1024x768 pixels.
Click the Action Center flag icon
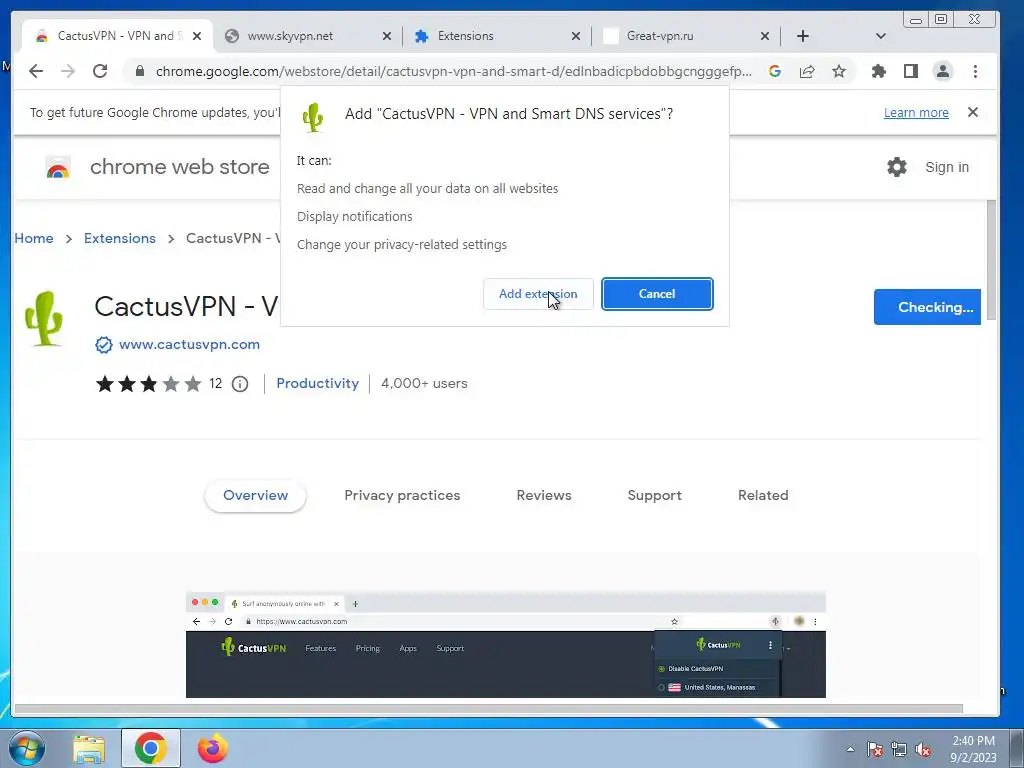pyautogui.click(x=875, y=749)
